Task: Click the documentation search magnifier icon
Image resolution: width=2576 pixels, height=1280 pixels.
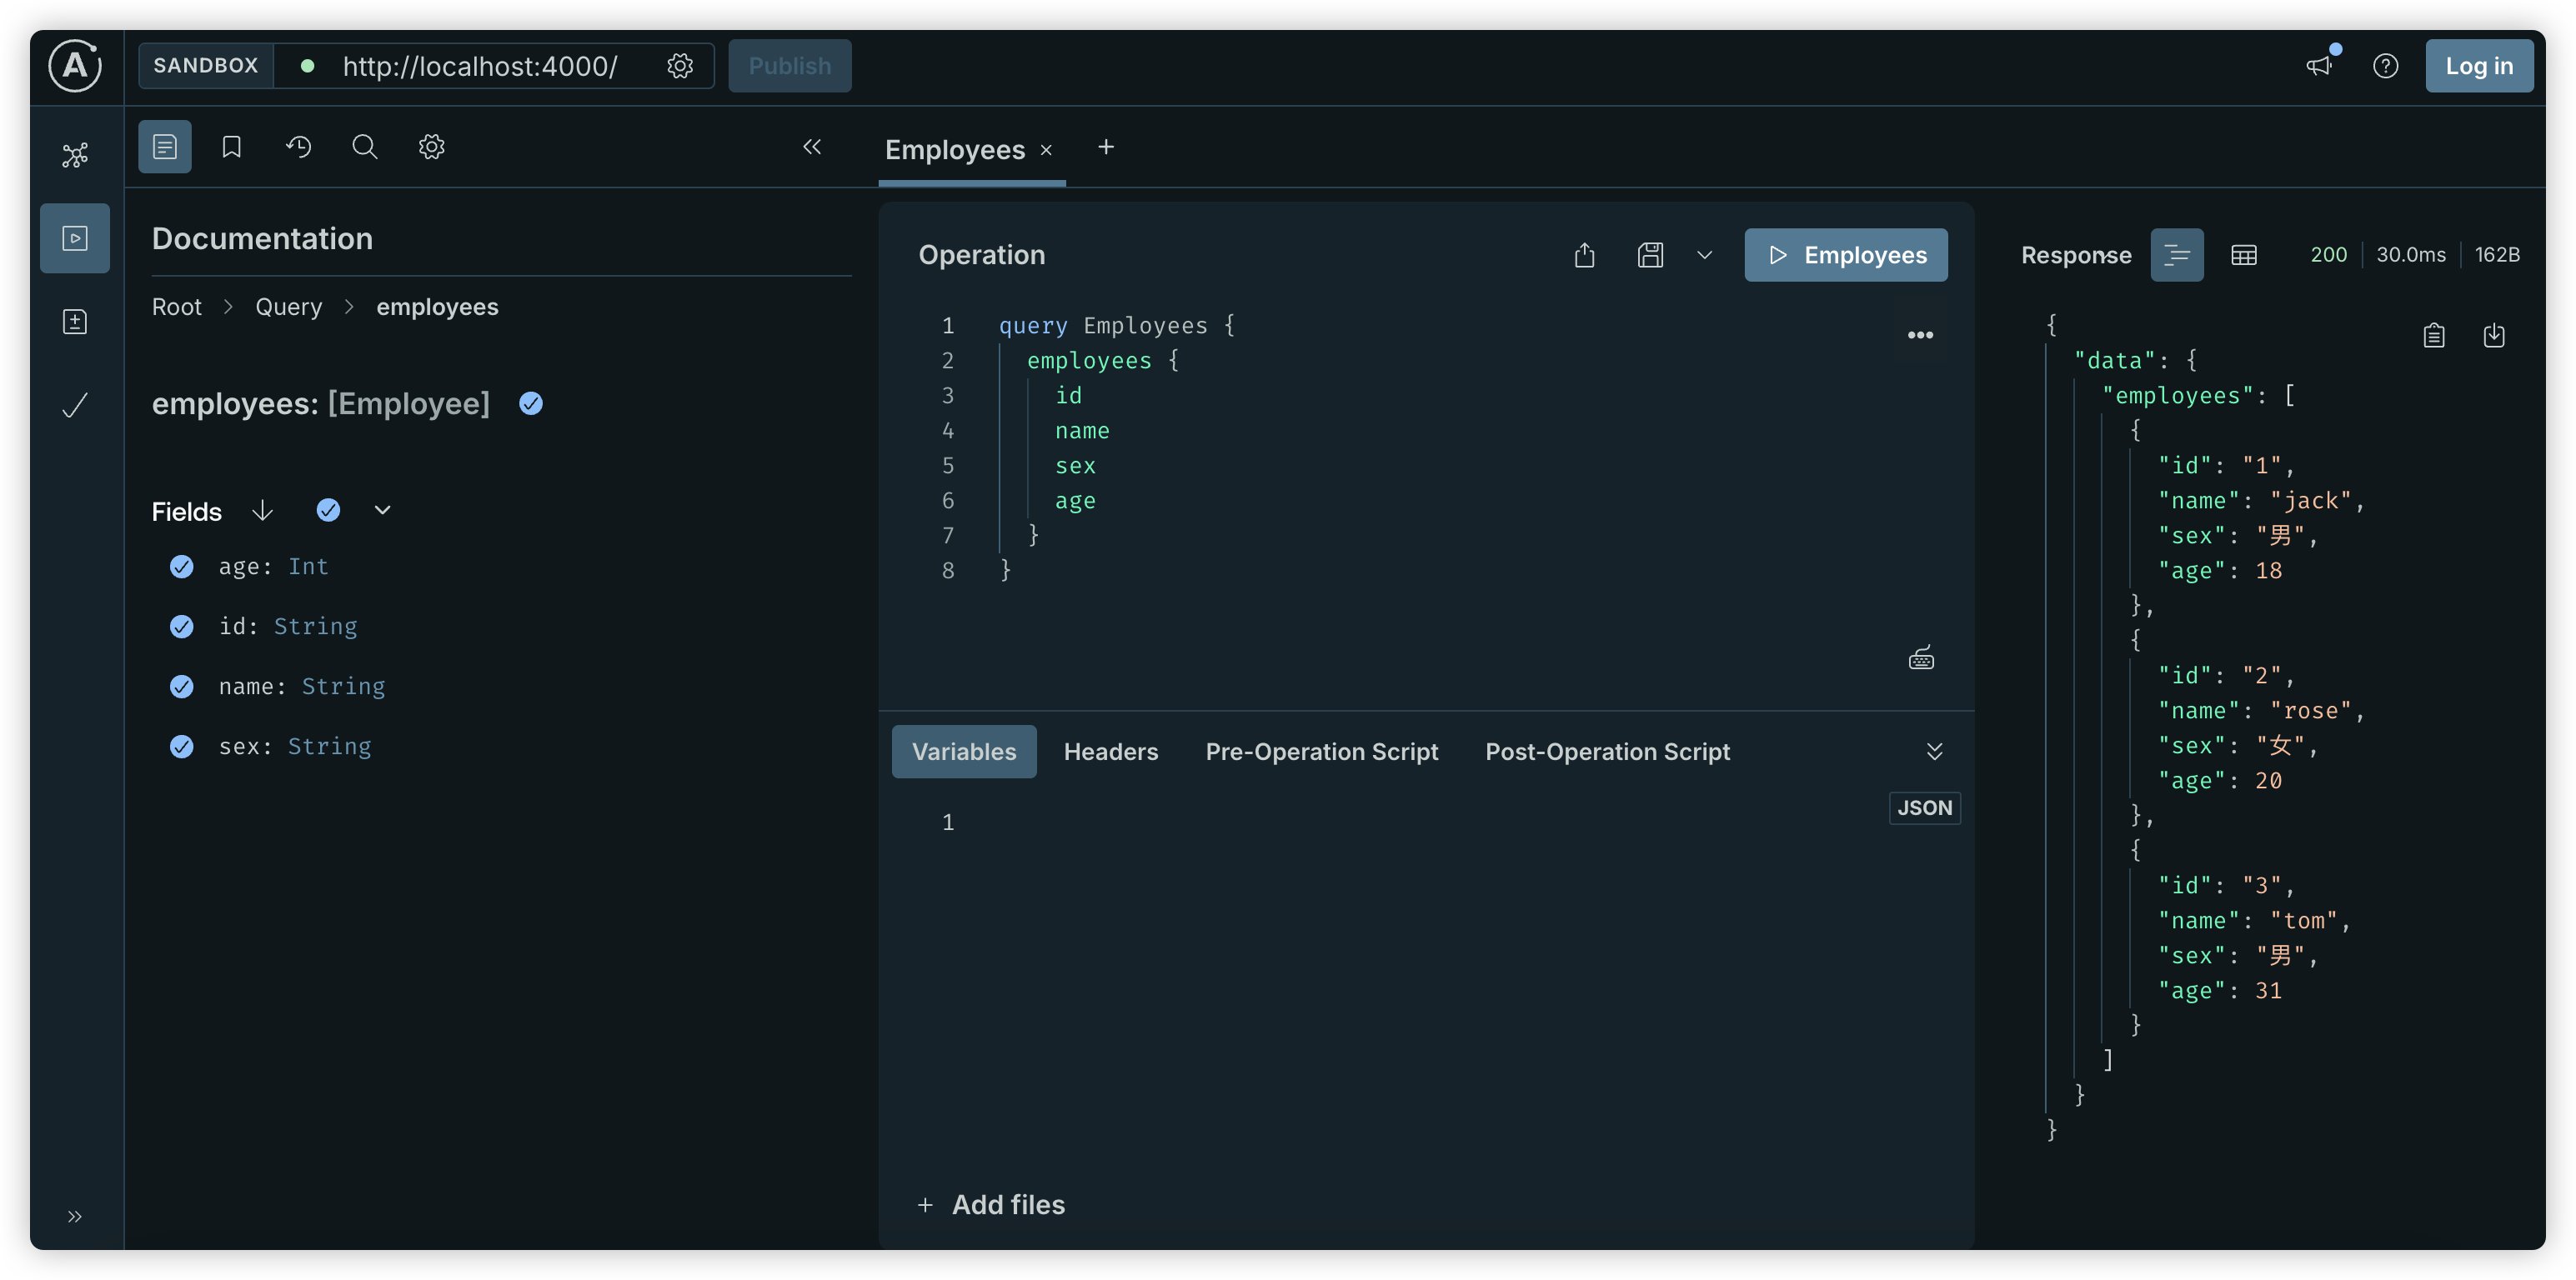Action: [365, 147]
